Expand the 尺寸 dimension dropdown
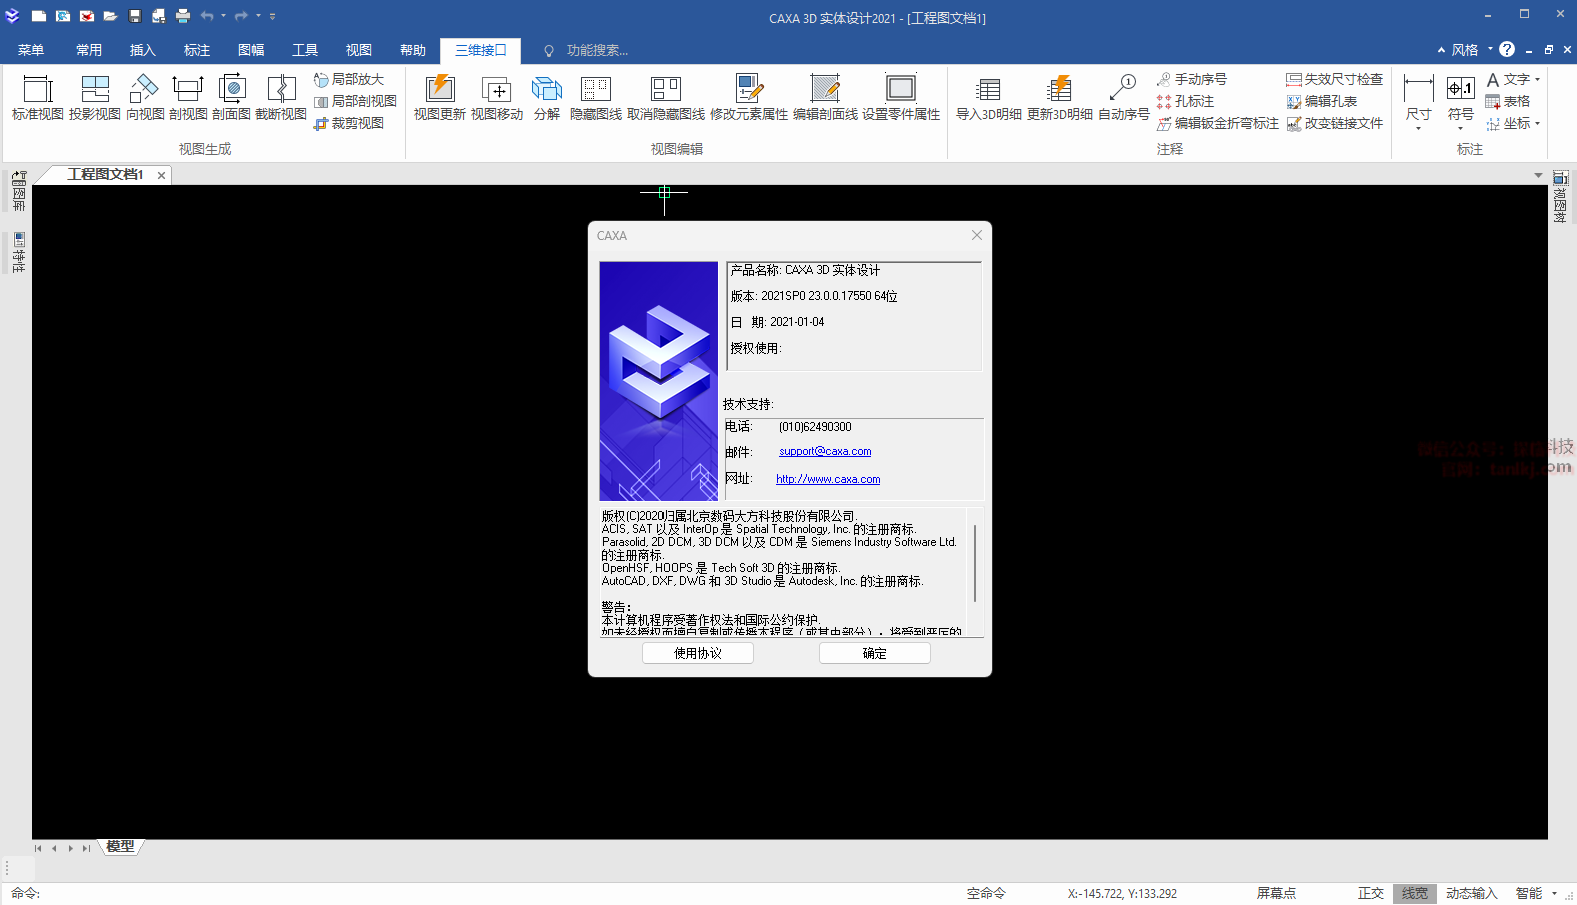This screenshot has height=905, width=1577. point(1418,128)
